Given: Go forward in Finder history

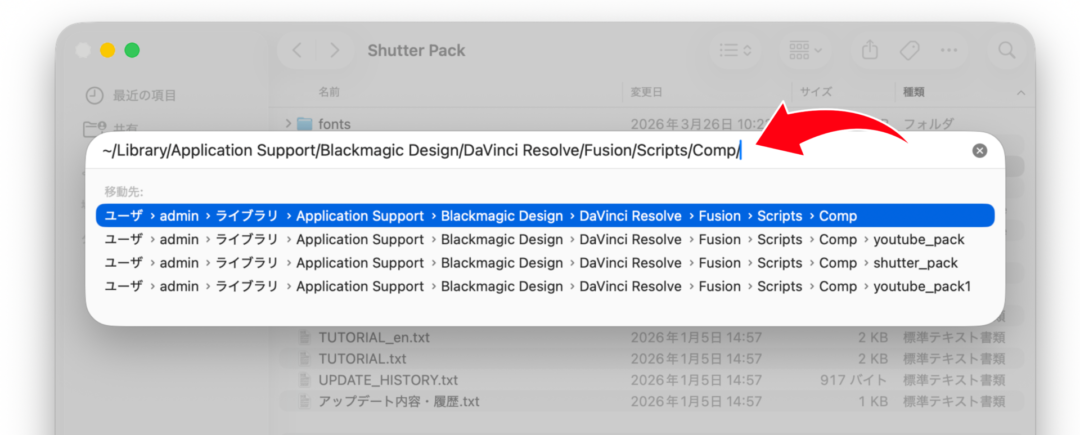Looking at the screenshot, I should pyautogui.click(x=335, y=50).
